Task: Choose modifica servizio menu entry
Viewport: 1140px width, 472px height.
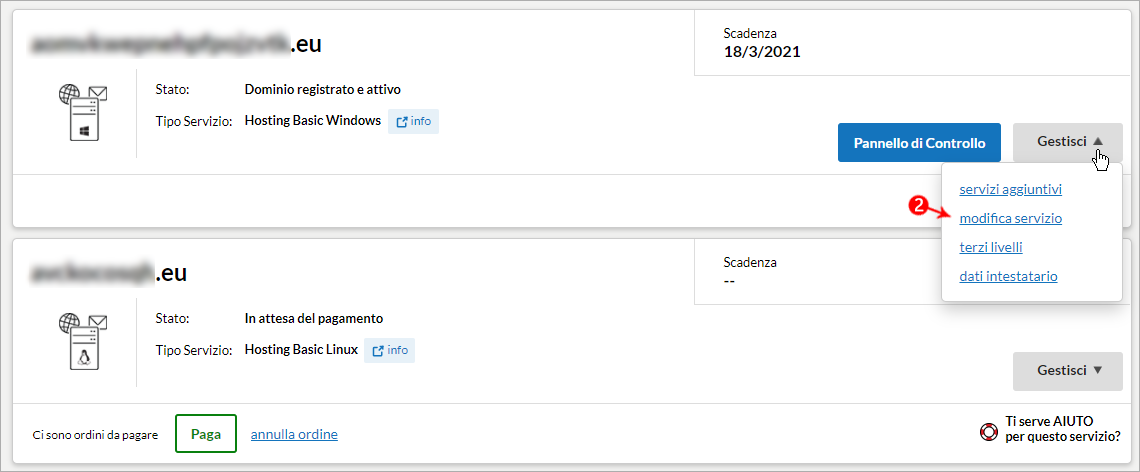Action: [x=1011, y=218]
